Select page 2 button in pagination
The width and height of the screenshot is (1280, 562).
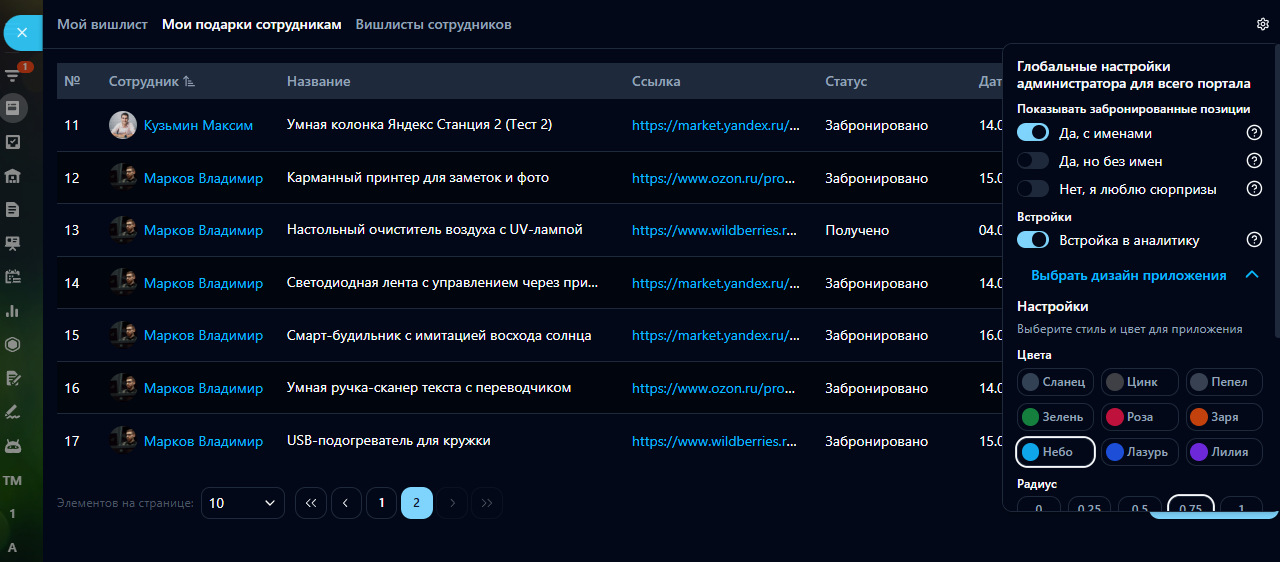pyautogui.click(x=417, y=503)
